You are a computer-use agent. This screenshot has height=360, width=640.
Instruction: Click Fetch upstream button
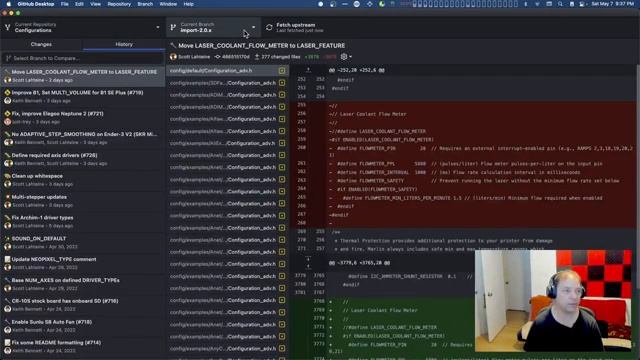300,27
